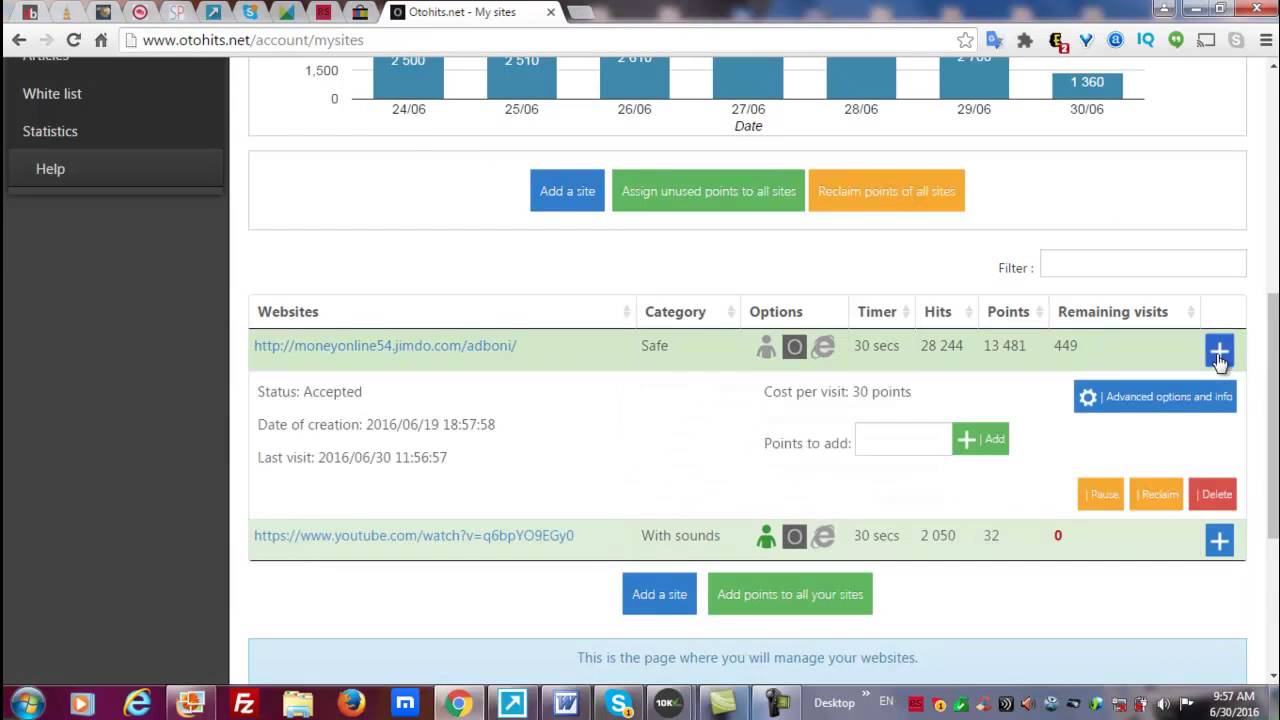Click the blue Add a site button above the table
1280x720 pixels.
coord(567,191)
